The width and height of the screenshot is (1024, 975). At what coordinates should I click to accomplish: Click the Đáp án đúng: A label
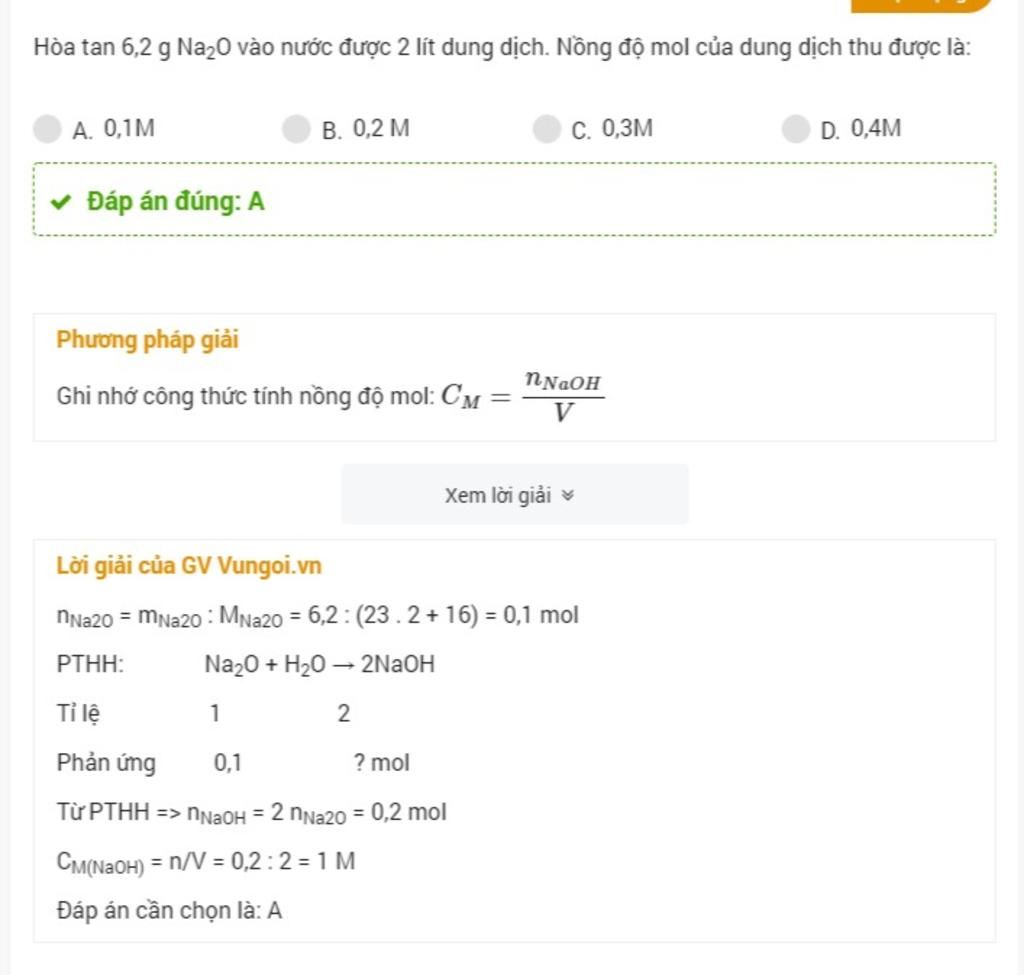(x=176, y=202)
